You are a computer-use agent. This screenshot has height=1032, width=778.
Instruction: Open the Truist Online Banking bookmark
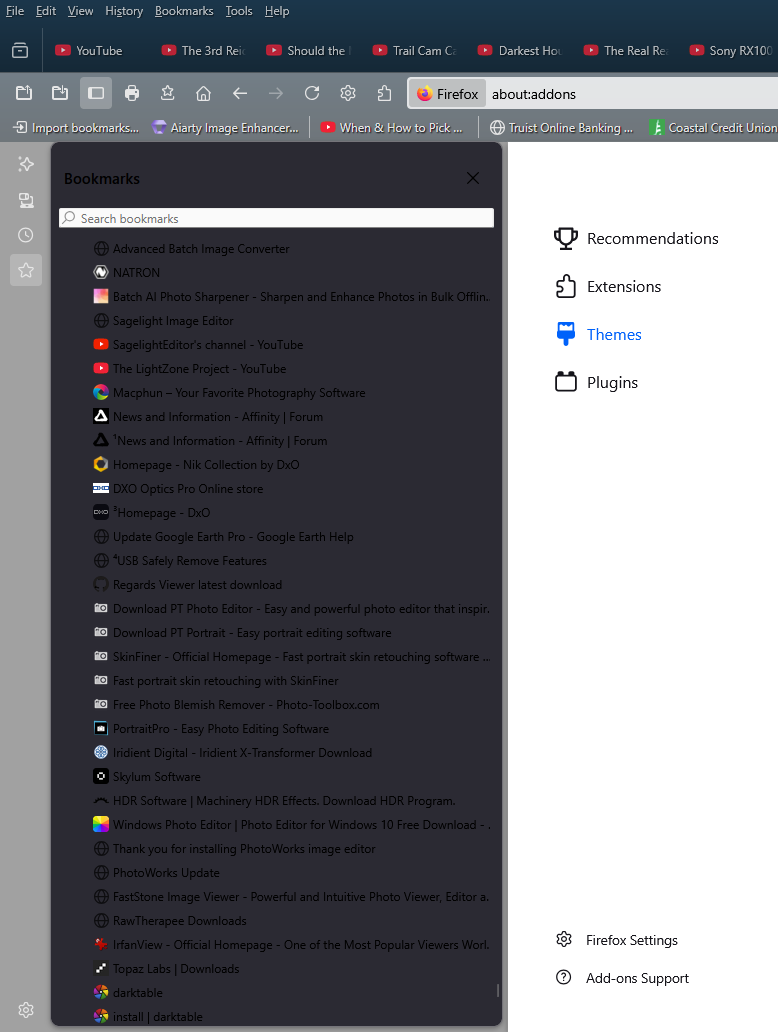click(x=561, y=128)
